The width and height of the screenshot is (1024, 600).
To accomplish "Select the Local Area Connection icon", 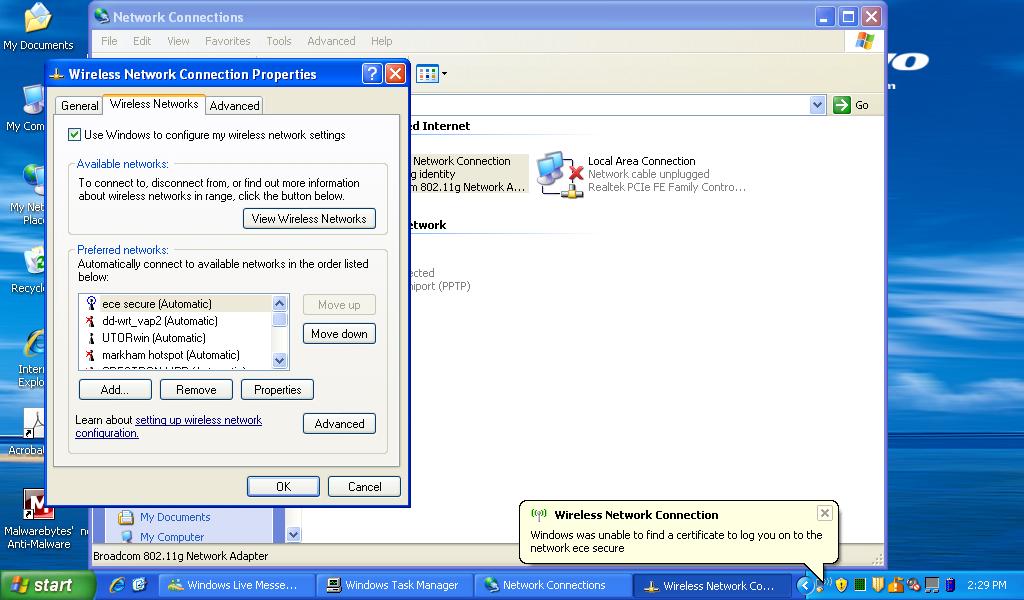I will tap(559, 174).
